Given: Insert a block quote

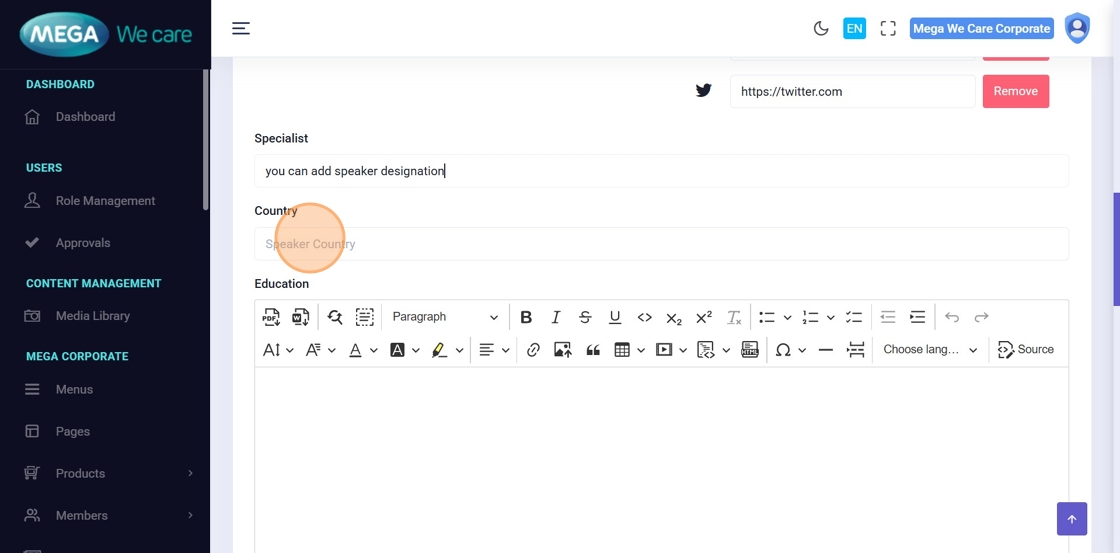Looking at the screenshot, I should pyautogui.click(x=593, y=350).
